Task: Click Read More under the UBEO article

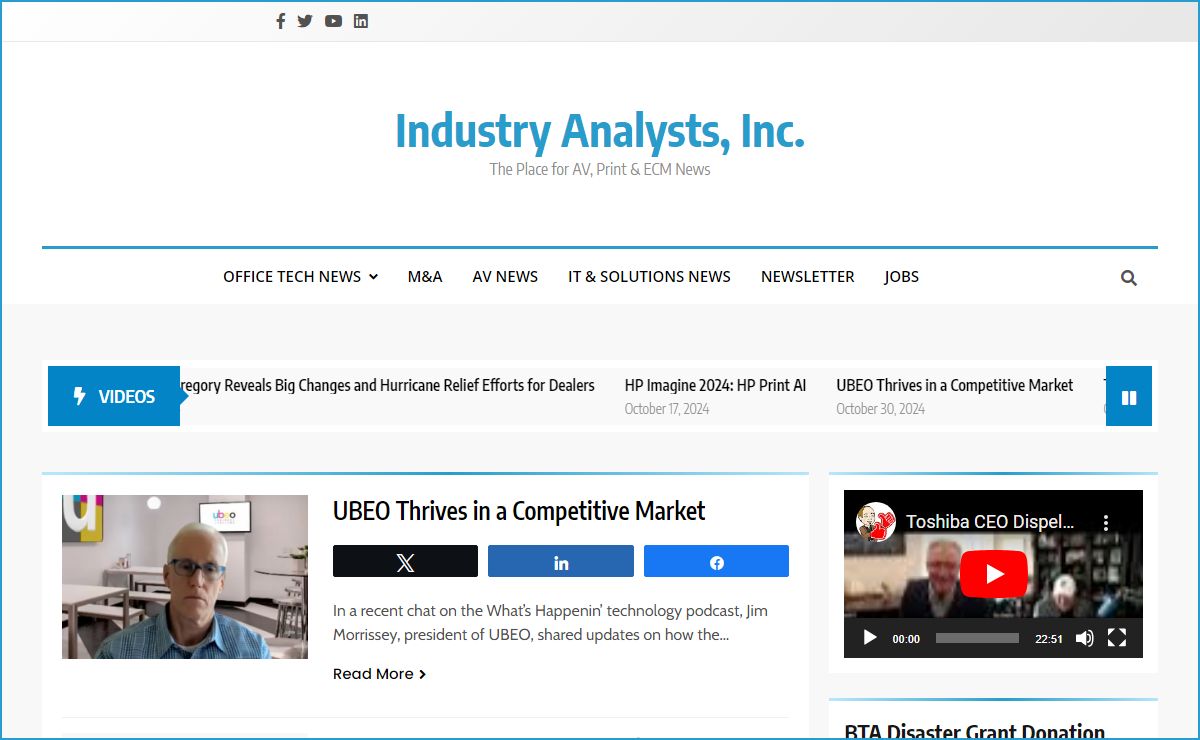Action: tap(380, 674)
